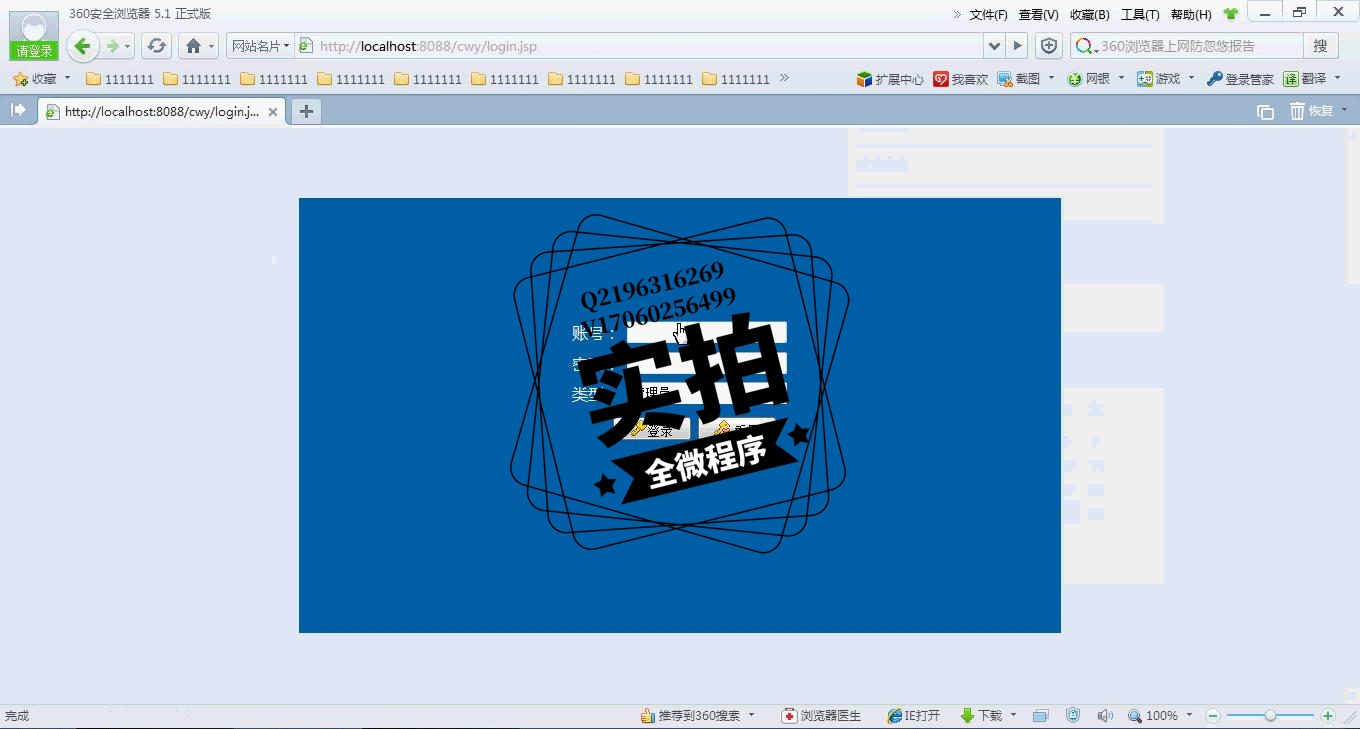Click the 搜 search button
Image resolution: width=1360 pixels, height=729 pixels.
pyautogui.click(x=1320, y=46)
